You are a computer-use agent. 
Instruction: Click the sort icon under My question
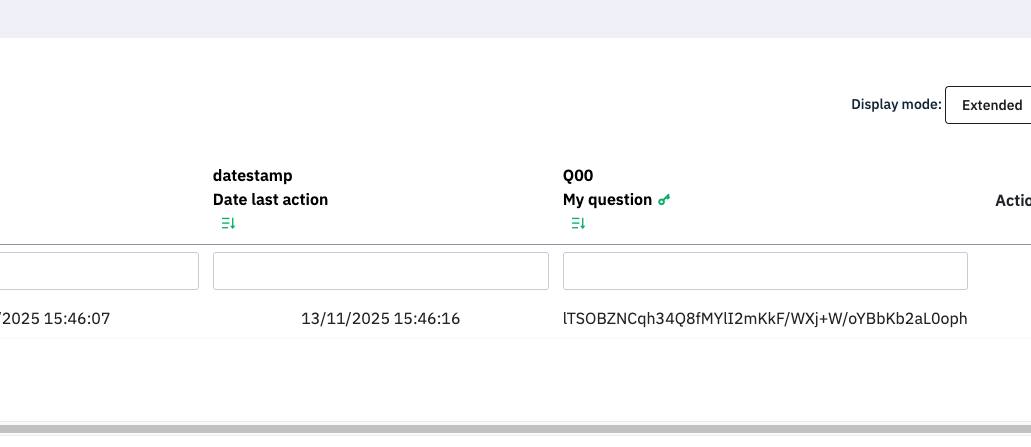point(578,223)
